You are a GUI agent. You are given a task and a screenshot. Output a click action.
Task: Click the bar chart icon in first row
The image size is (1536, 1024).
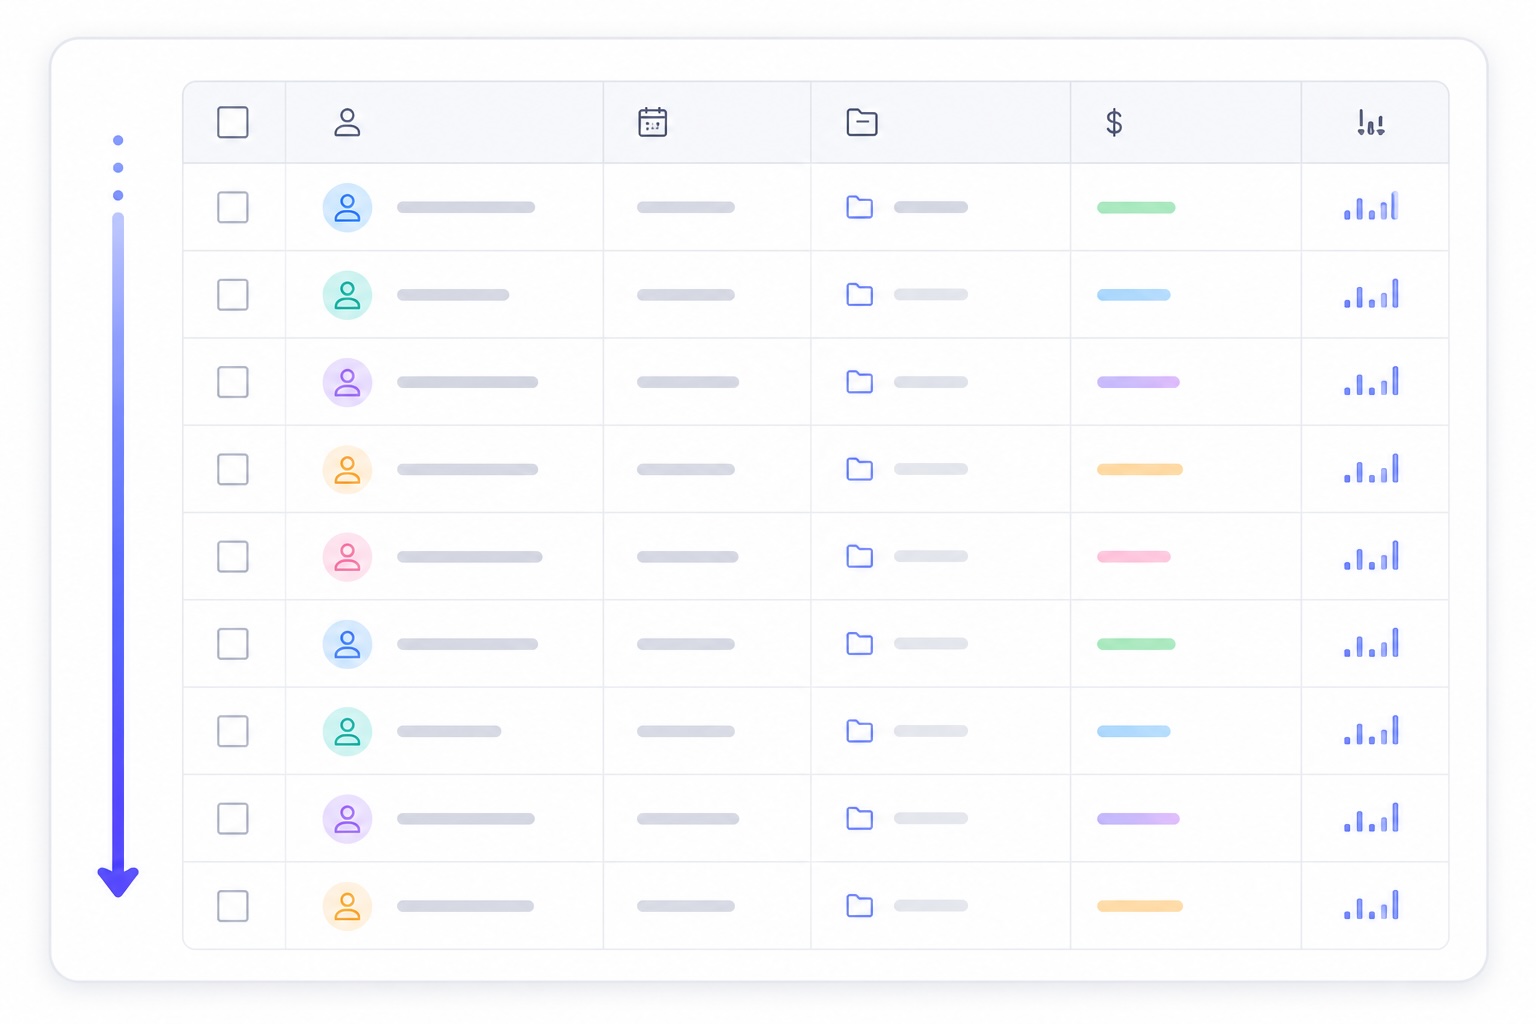[1371, 206]
